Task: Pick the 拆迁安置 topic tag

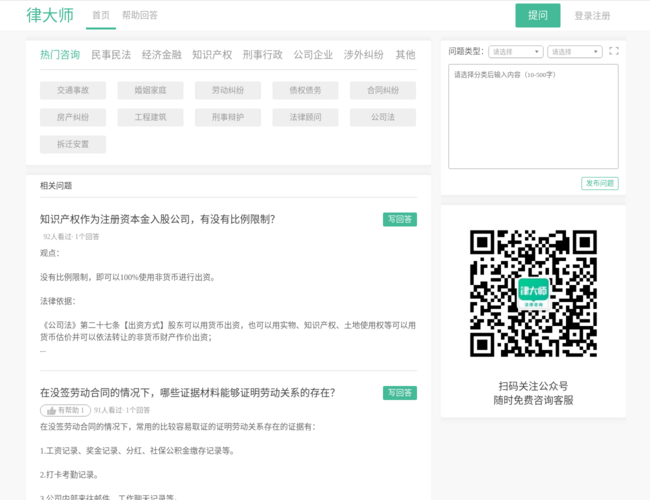Action: 73,144
